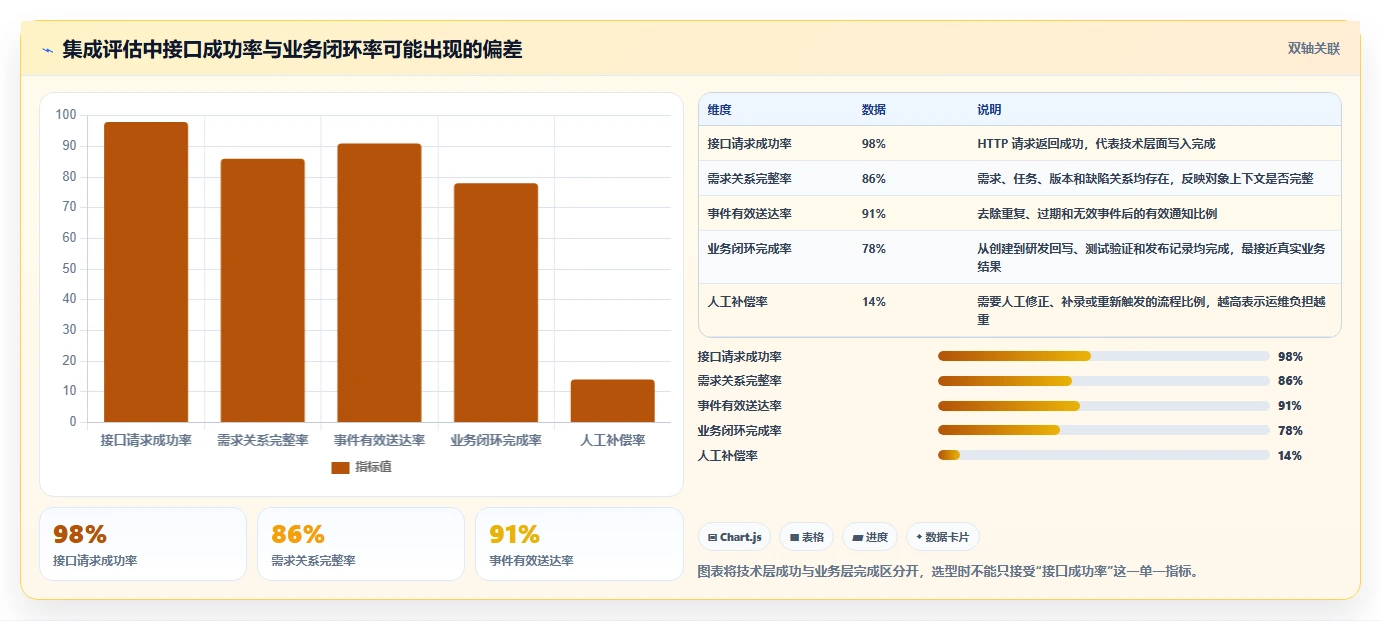Click x-axis label 业务闭环完成率

click(496, 441)
